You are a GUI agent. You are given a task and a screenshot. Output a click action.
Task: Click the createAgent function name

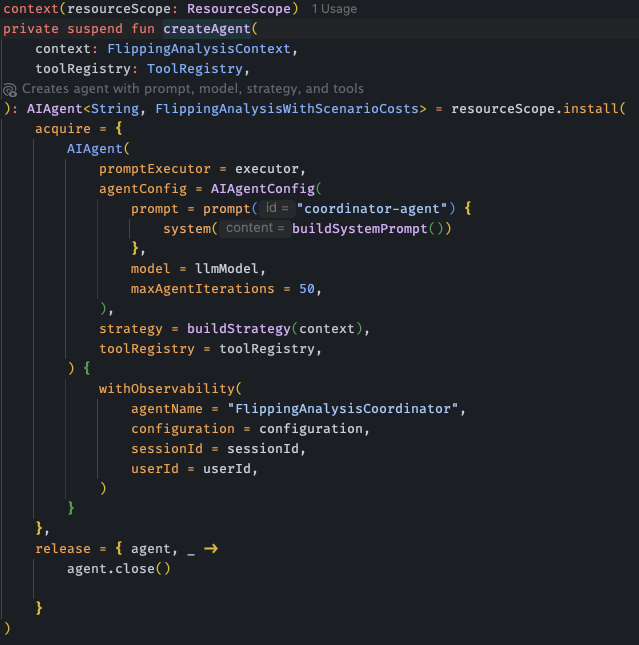pos(207,29)
